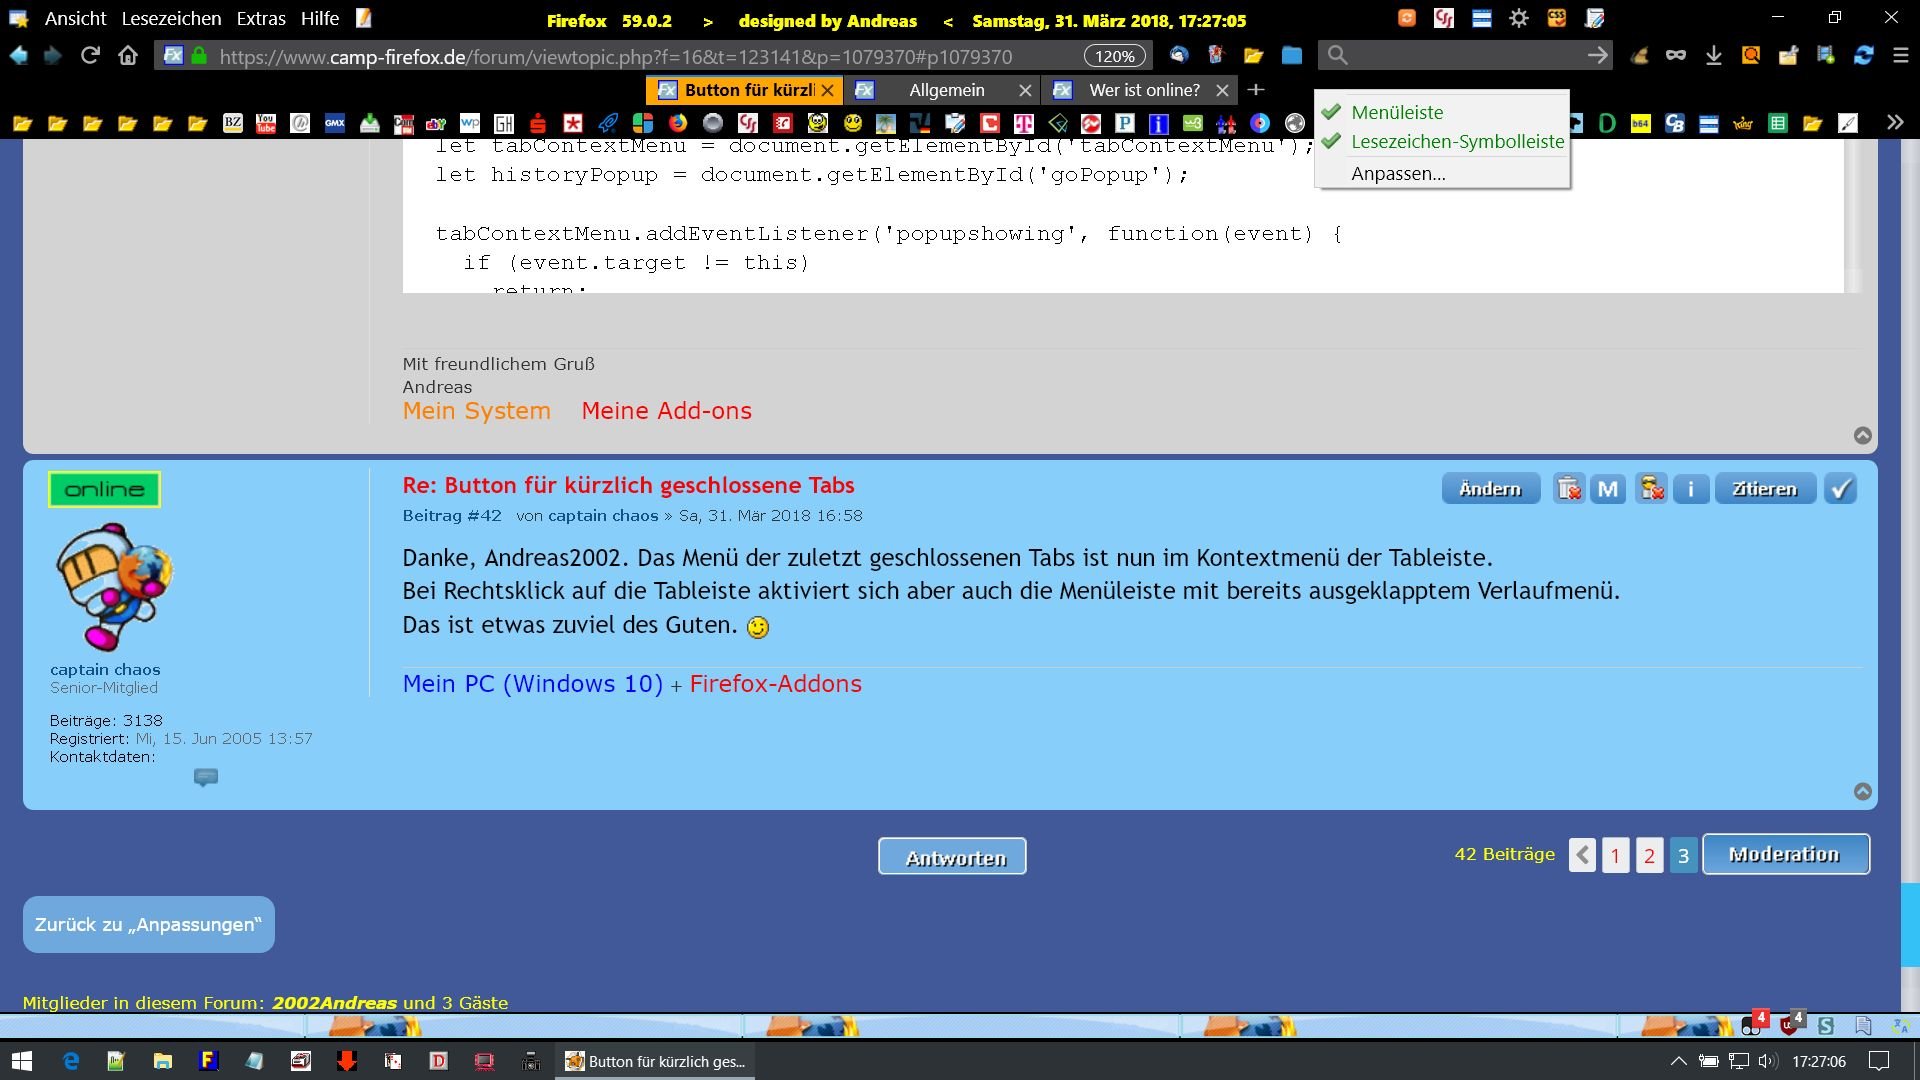Open the downloads arrow icon

coord(1713,56)
